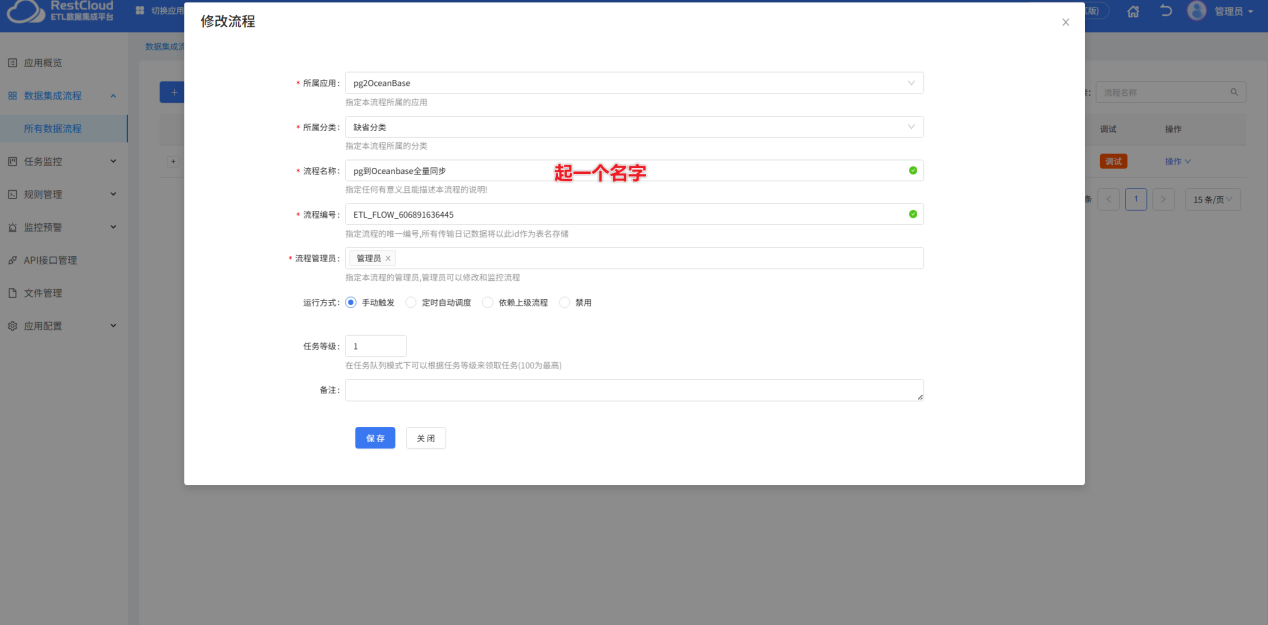
Task: Collapse the 数据集成流程 sidebar section
Action: coord(113,95)
